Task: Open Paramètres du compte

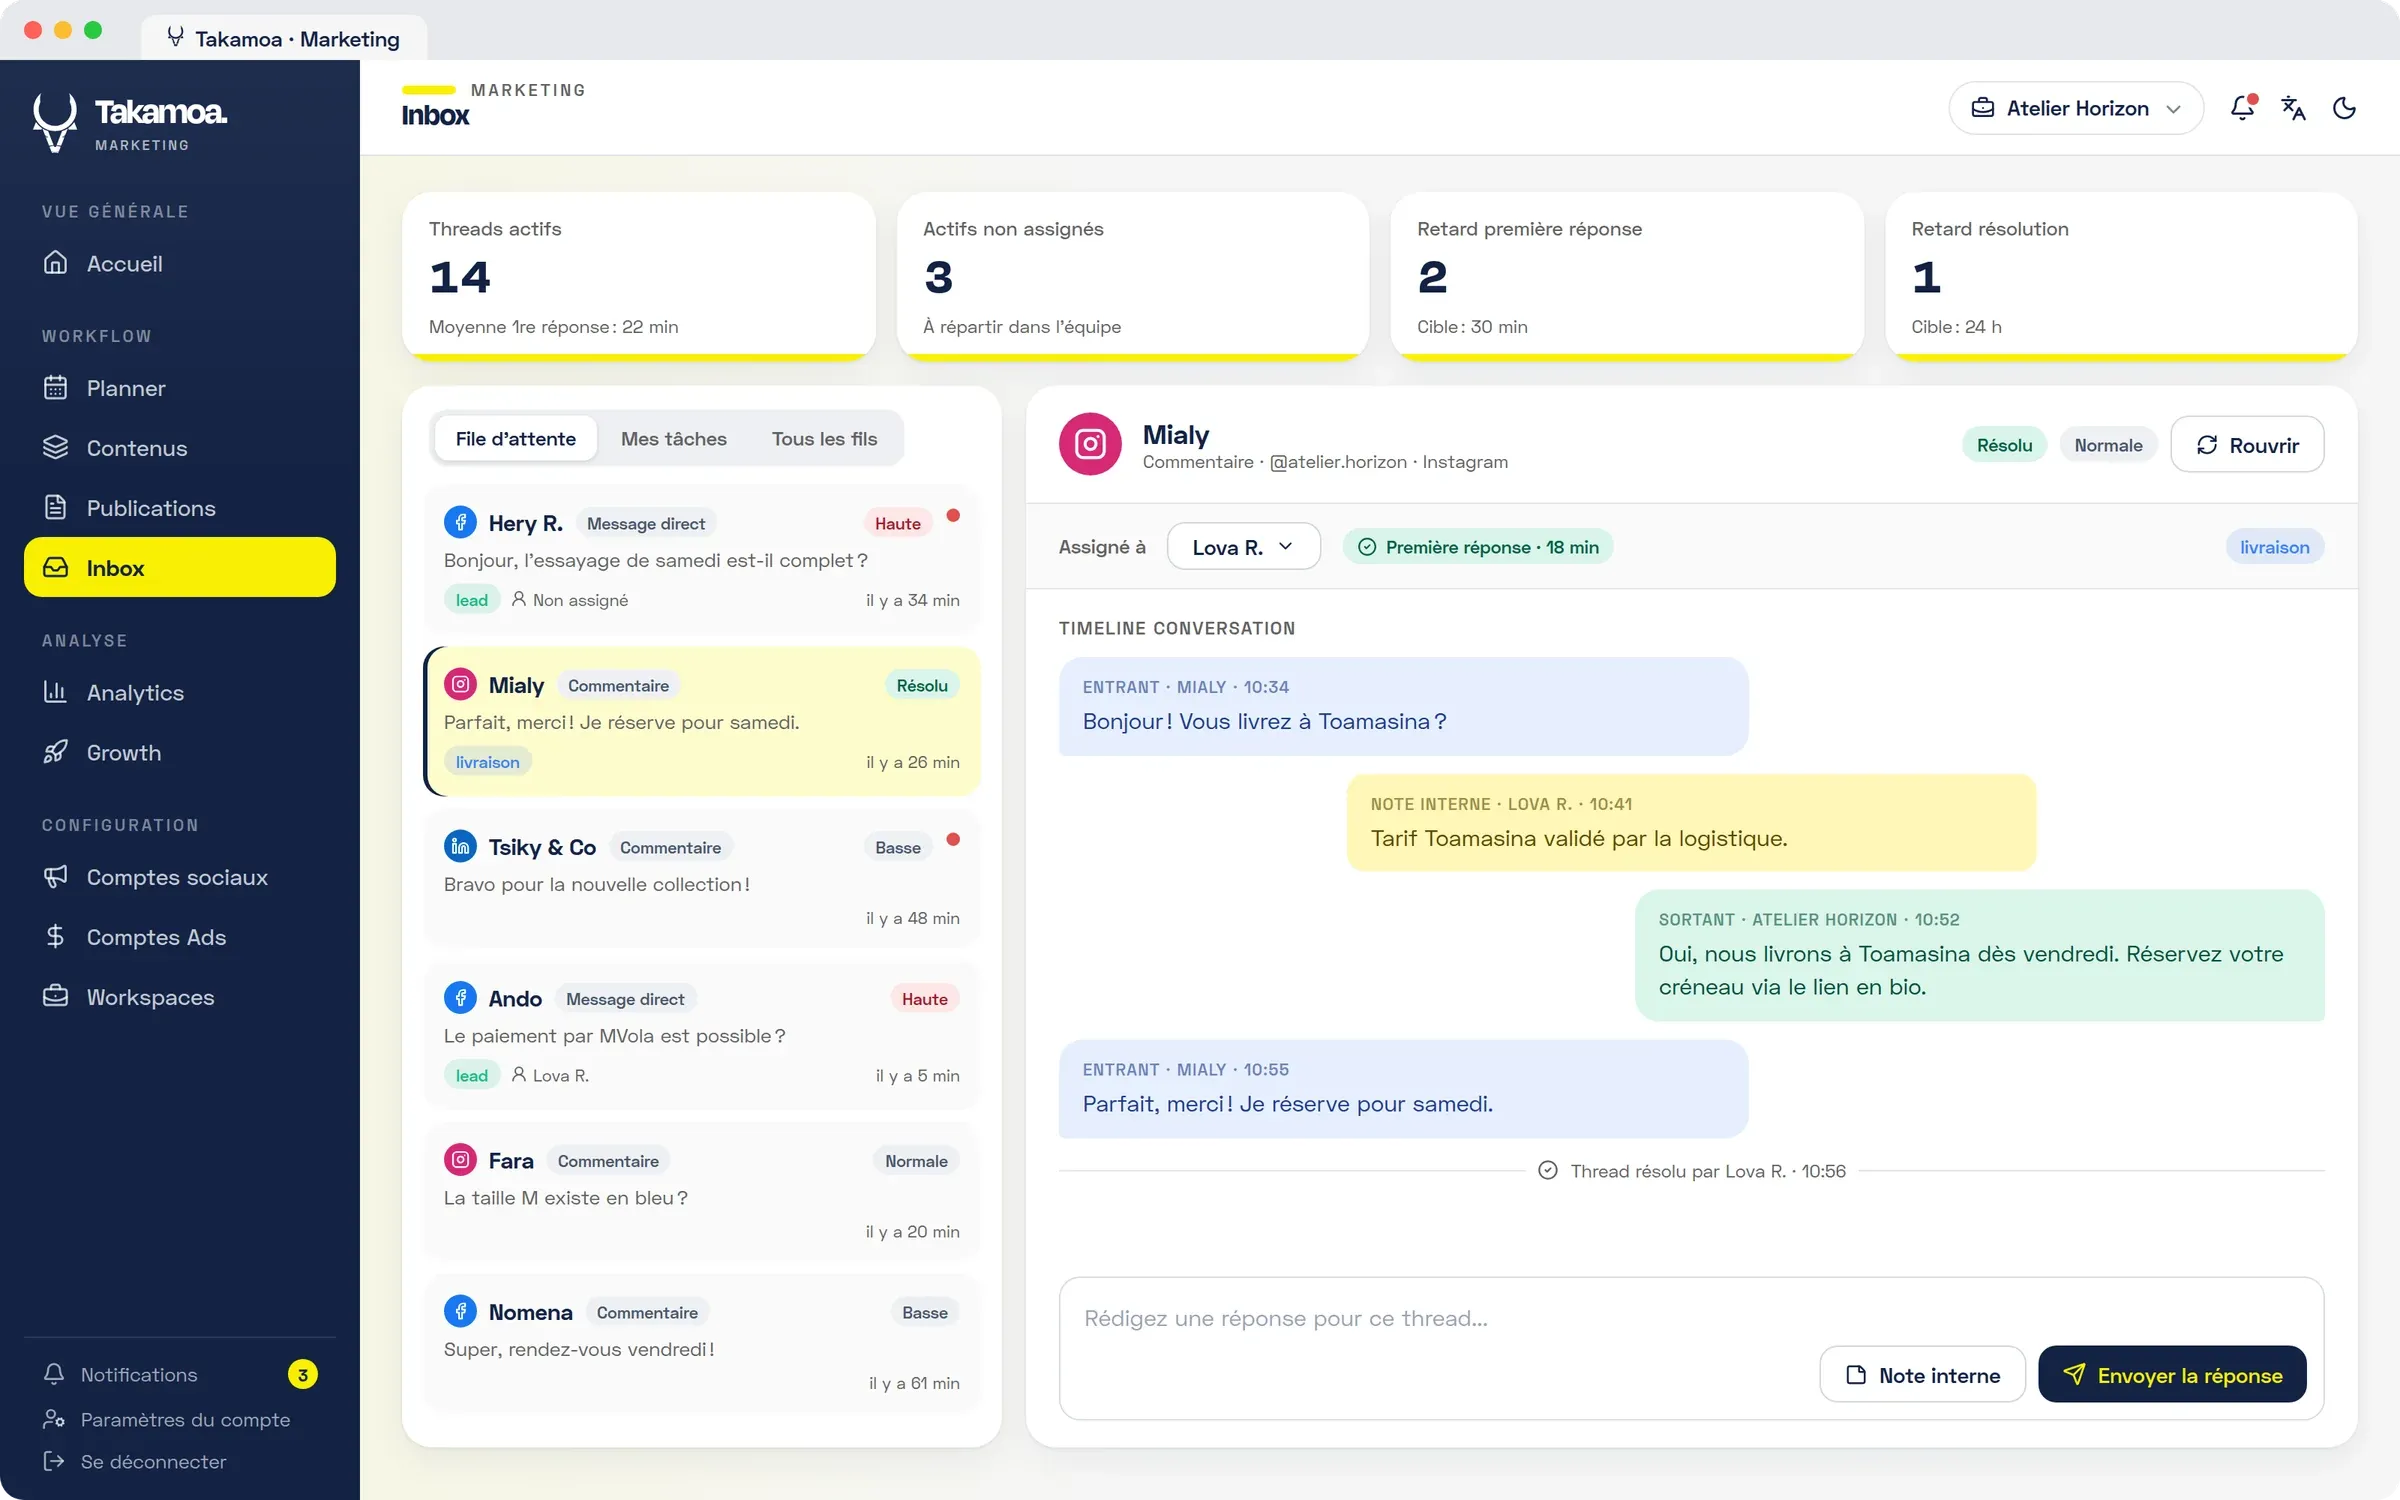Action: [x=180, y=1419]
